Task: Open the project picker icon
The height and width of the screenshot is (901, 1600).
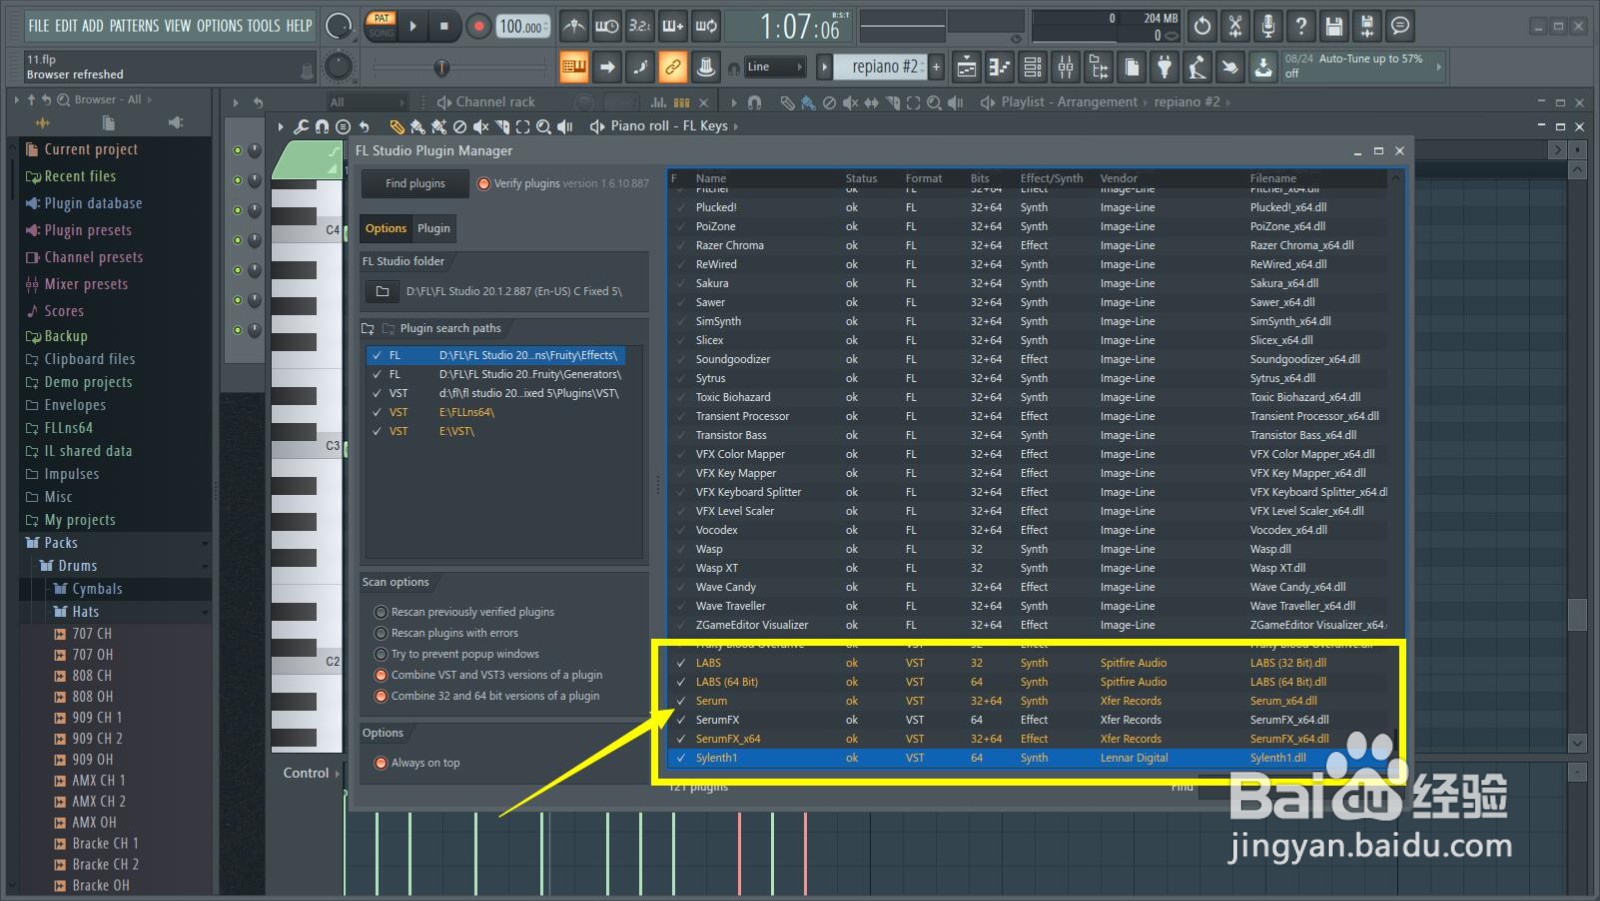Action: tap(1131, 67)
